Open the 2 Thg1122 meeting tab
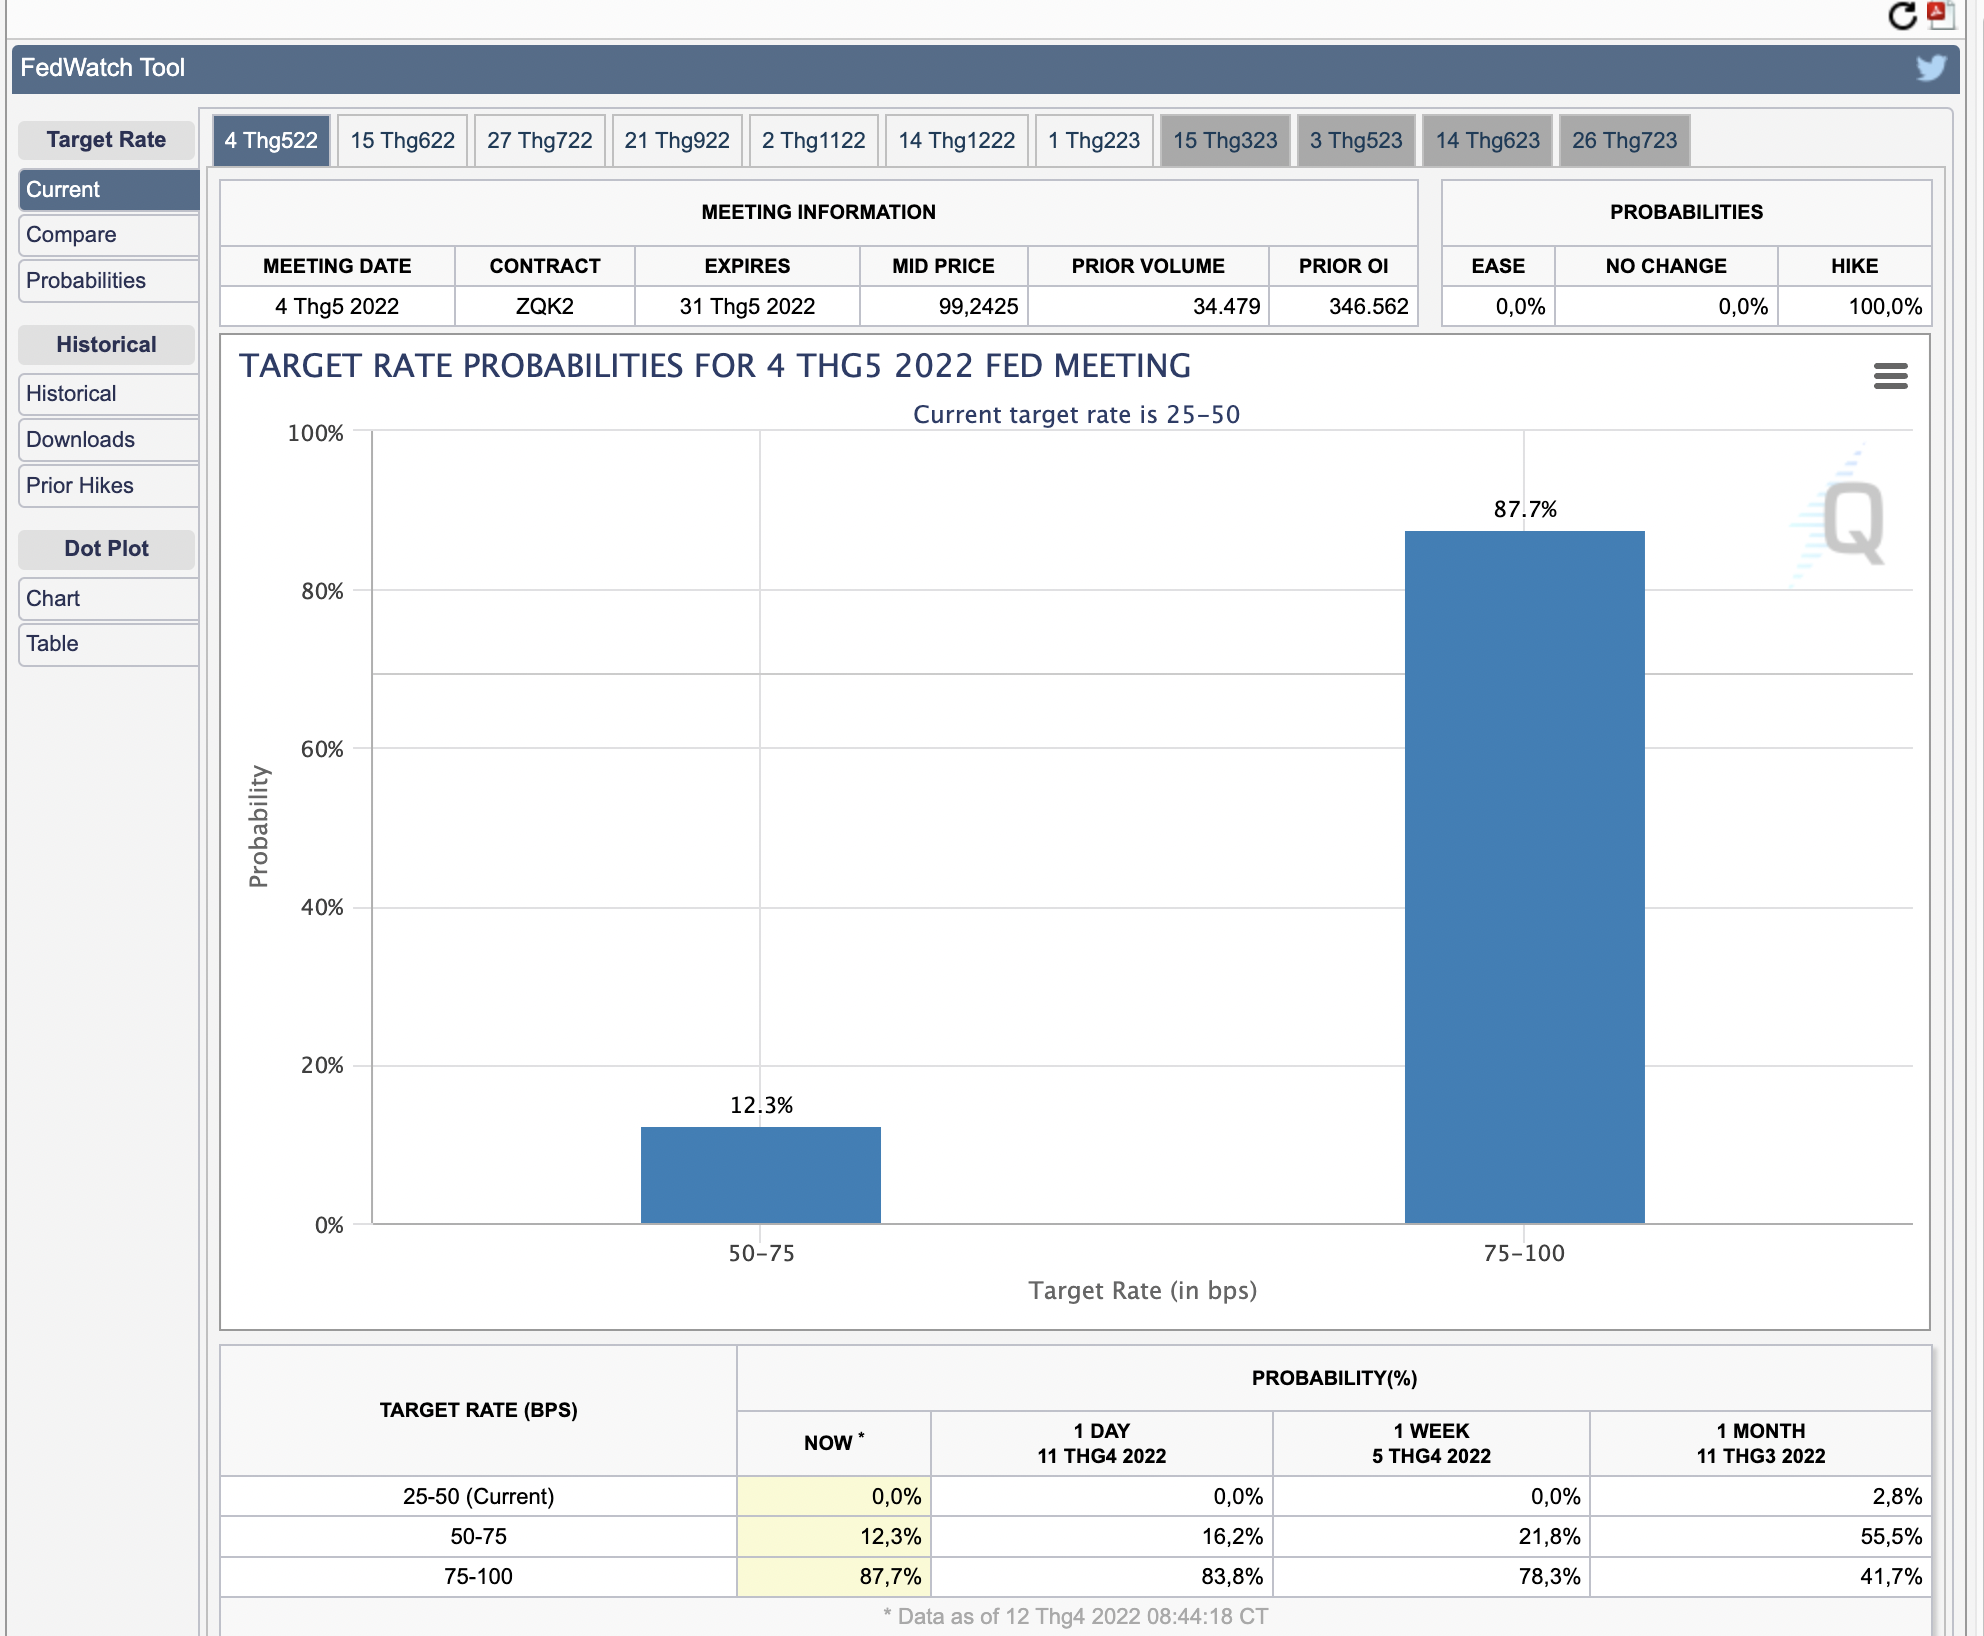Viewport: 1984px width, 1636px height. coord(814,140)
